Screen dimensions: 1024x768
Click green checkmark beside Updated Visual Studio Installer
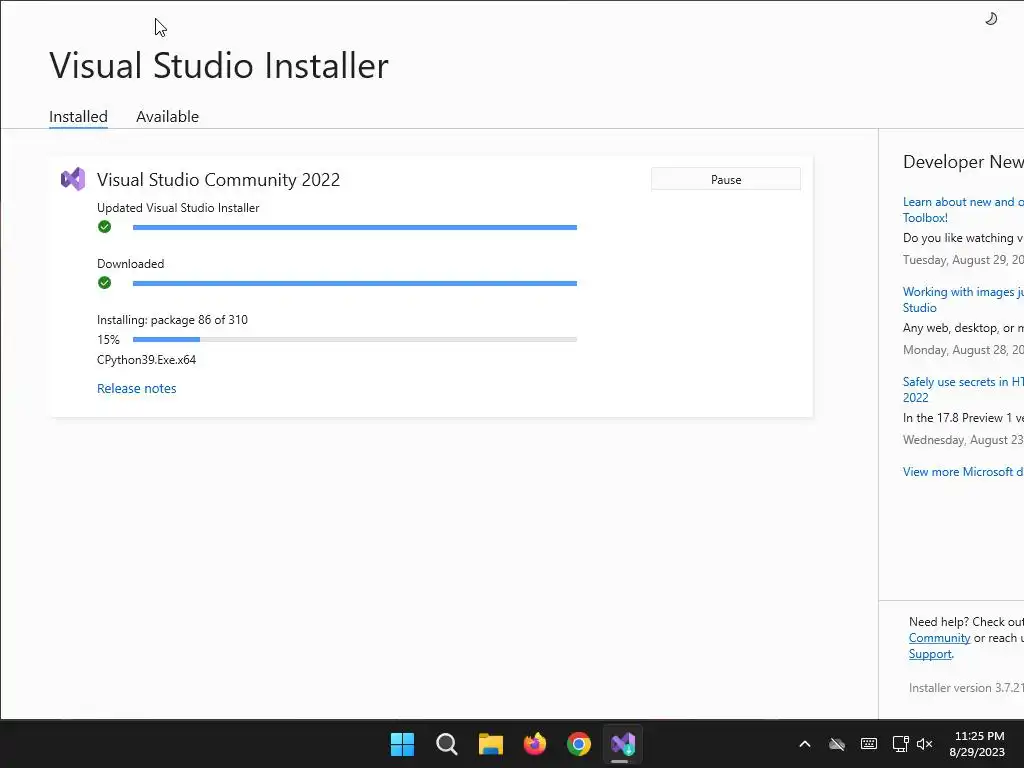pyautogui.click(x=104, y=227)
